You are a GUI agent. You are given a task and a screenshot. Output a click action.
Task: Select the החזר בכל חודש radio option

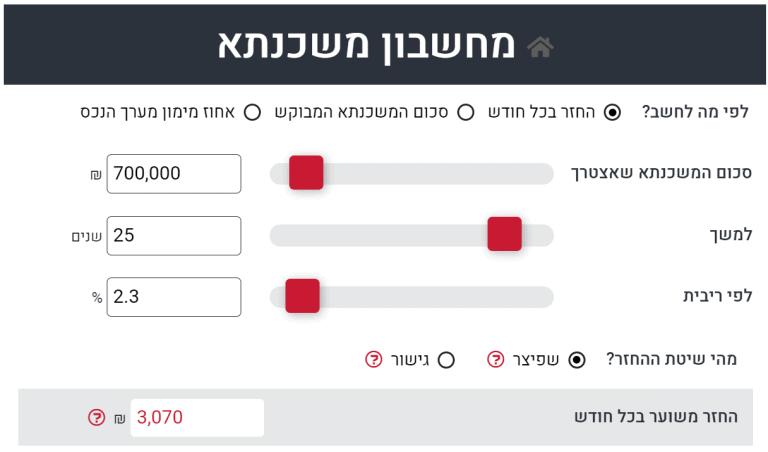point(612,112)
